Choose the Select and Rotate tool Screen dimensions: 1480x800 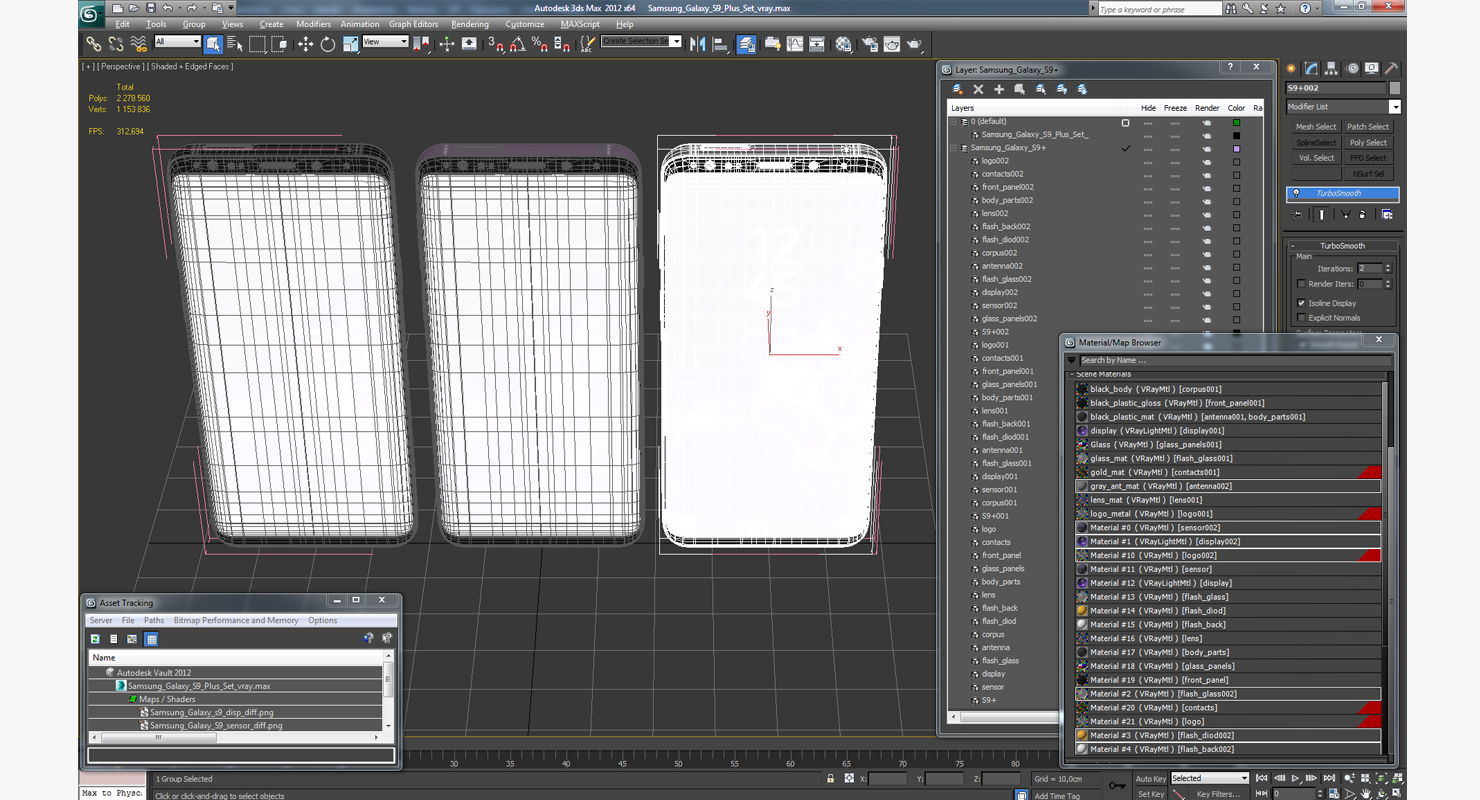328,44
